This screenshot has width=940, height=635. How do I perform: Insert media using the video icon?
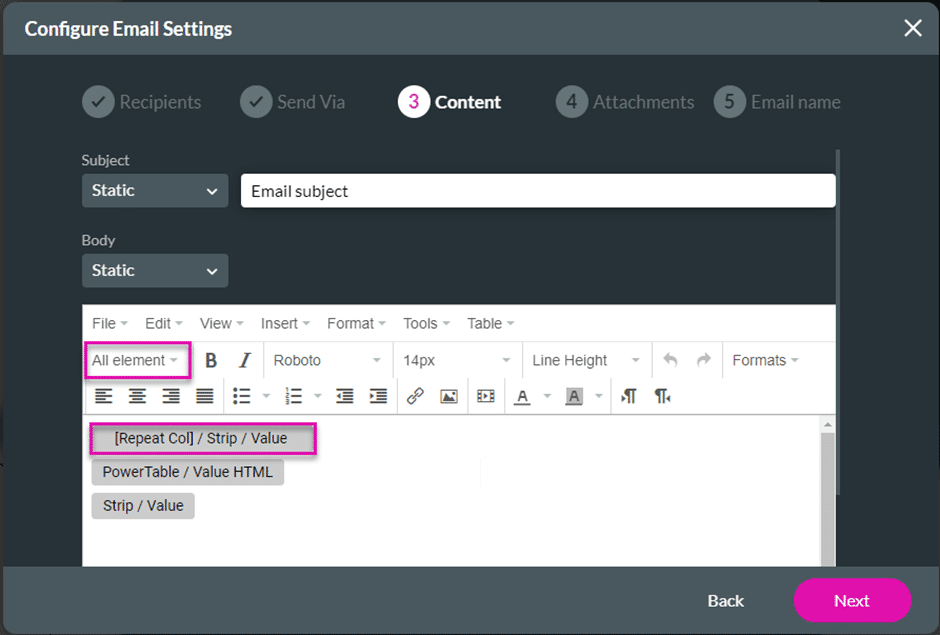pos(486,397)
